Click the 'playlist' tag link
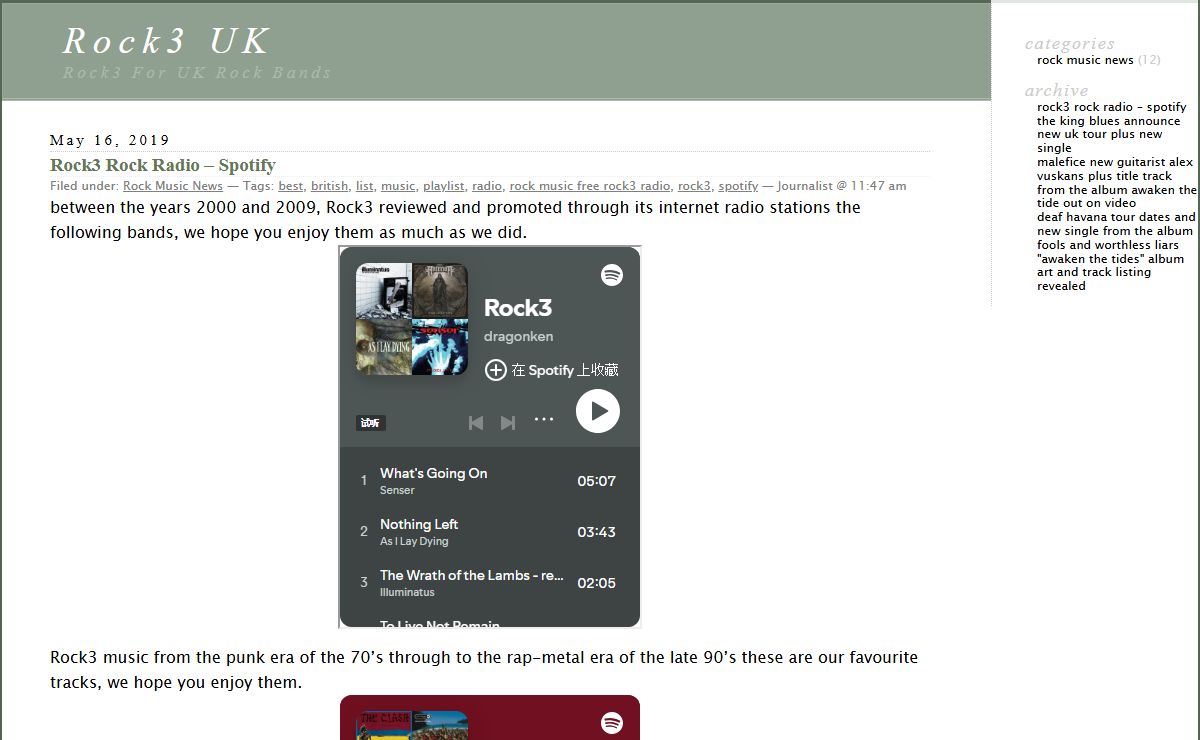Viewport: 1200px width, 740px height. 444,186
